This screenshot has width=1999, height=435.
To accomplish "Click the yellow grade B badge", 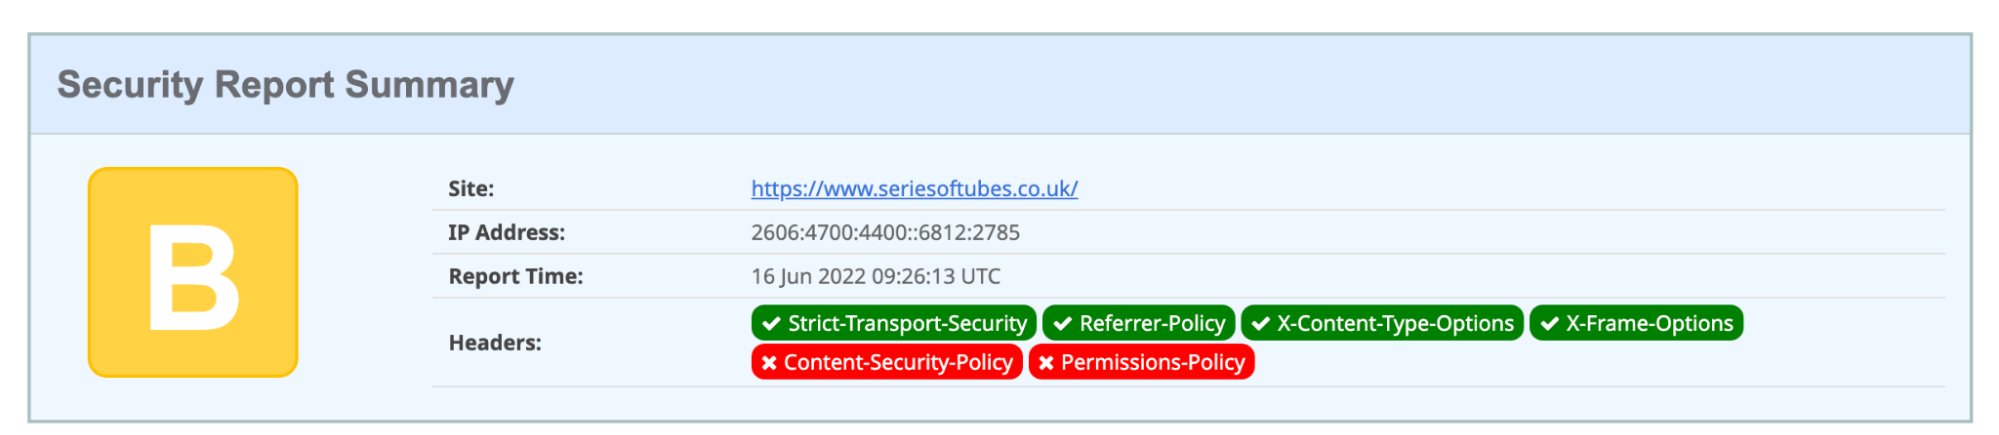I will point(193,272).
